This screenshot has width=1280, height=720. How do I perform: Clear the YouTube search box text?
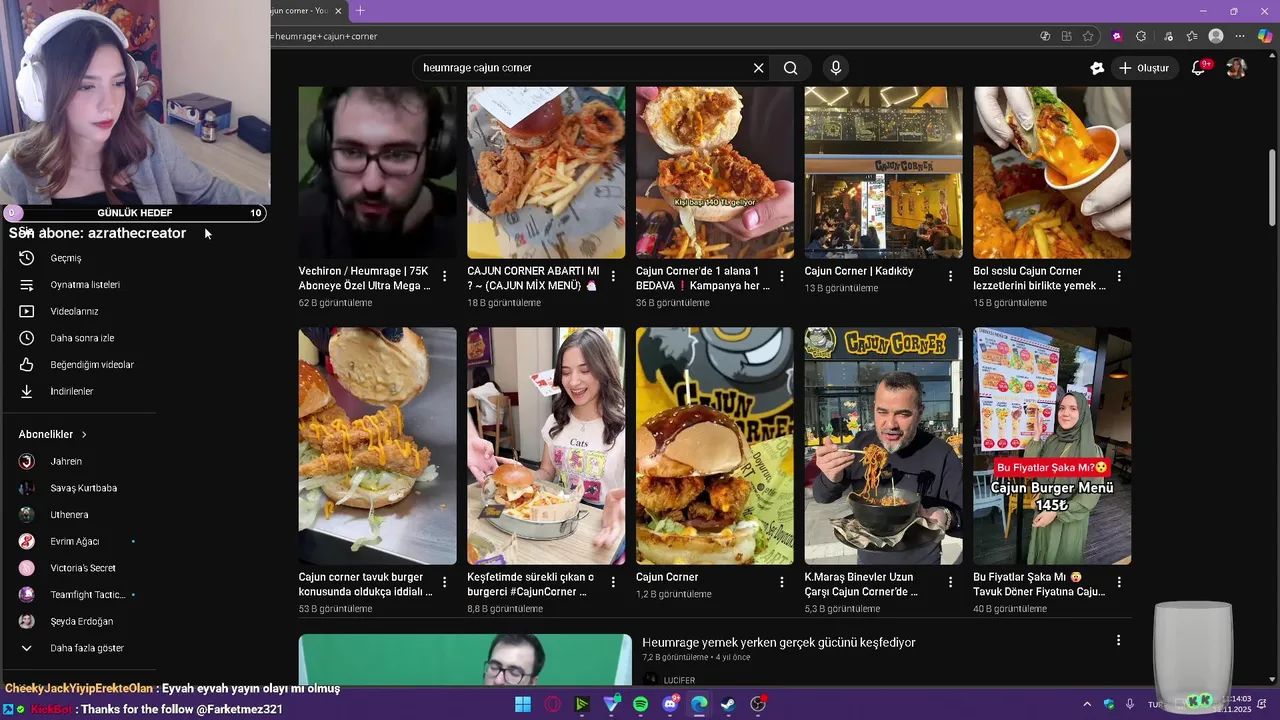coord(758,68)
